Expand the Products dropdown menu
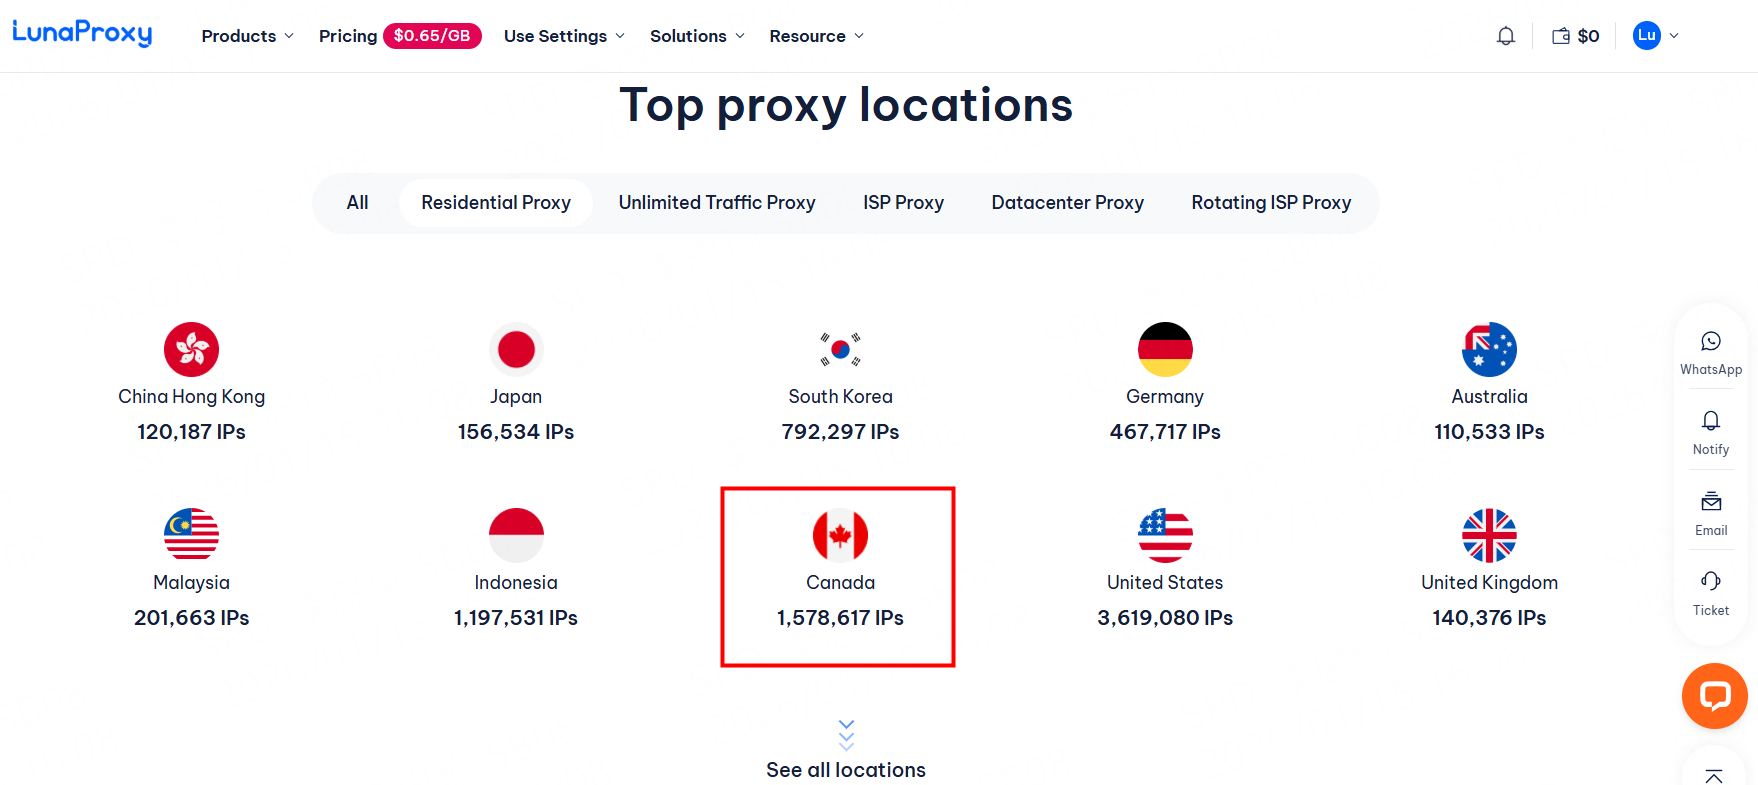The height and width of the screenshot is (785, 1758). 247,36
